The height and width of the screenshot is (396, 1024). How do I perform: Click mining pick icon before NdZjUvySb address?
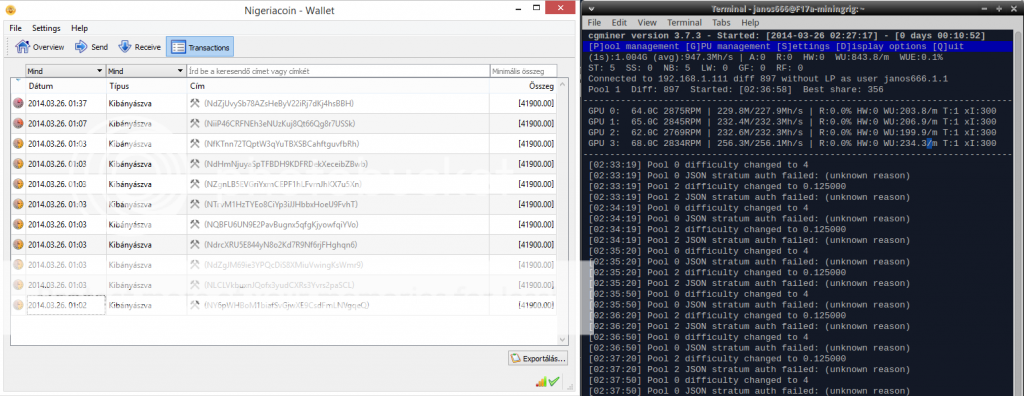[195, 103]
